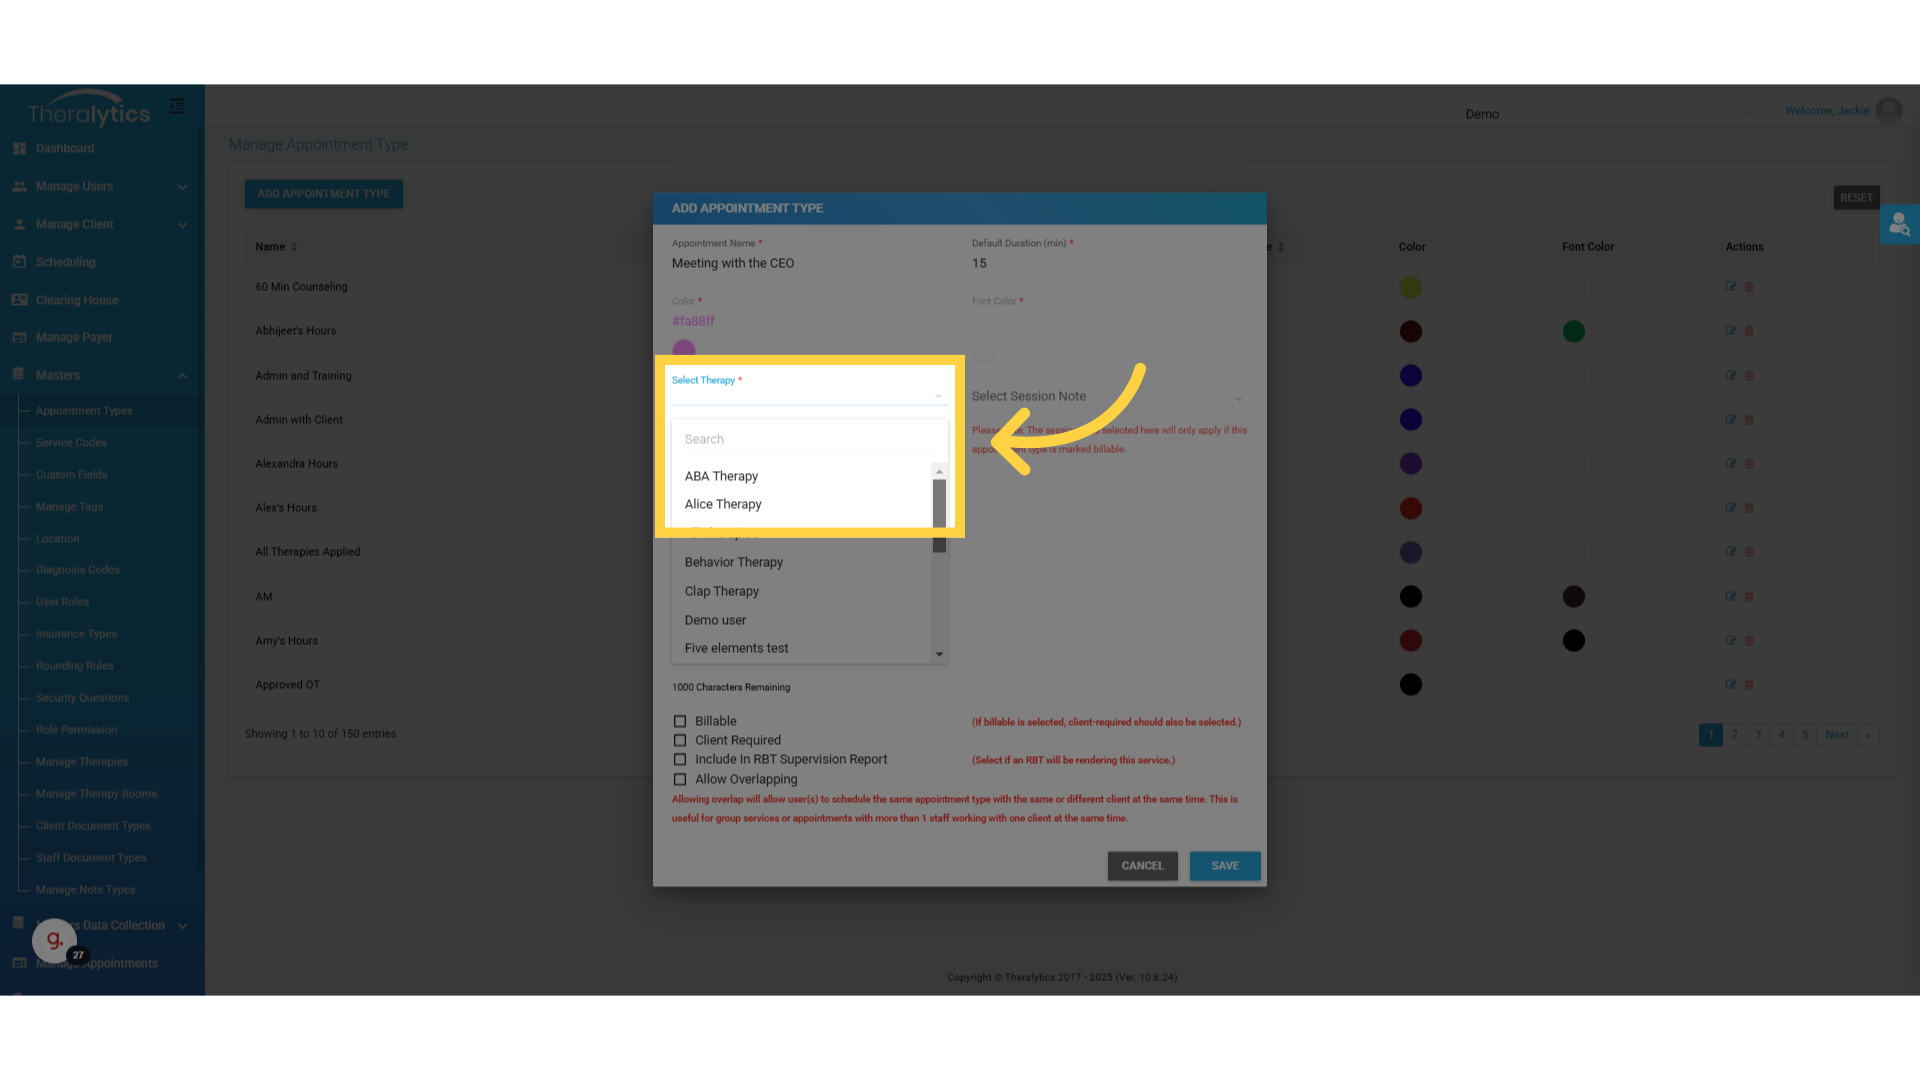Image resolution: width=1920 pixels, height=1080 pixels.
Task: Open the Select Session Note dropdown
Action: point(1106,397)
